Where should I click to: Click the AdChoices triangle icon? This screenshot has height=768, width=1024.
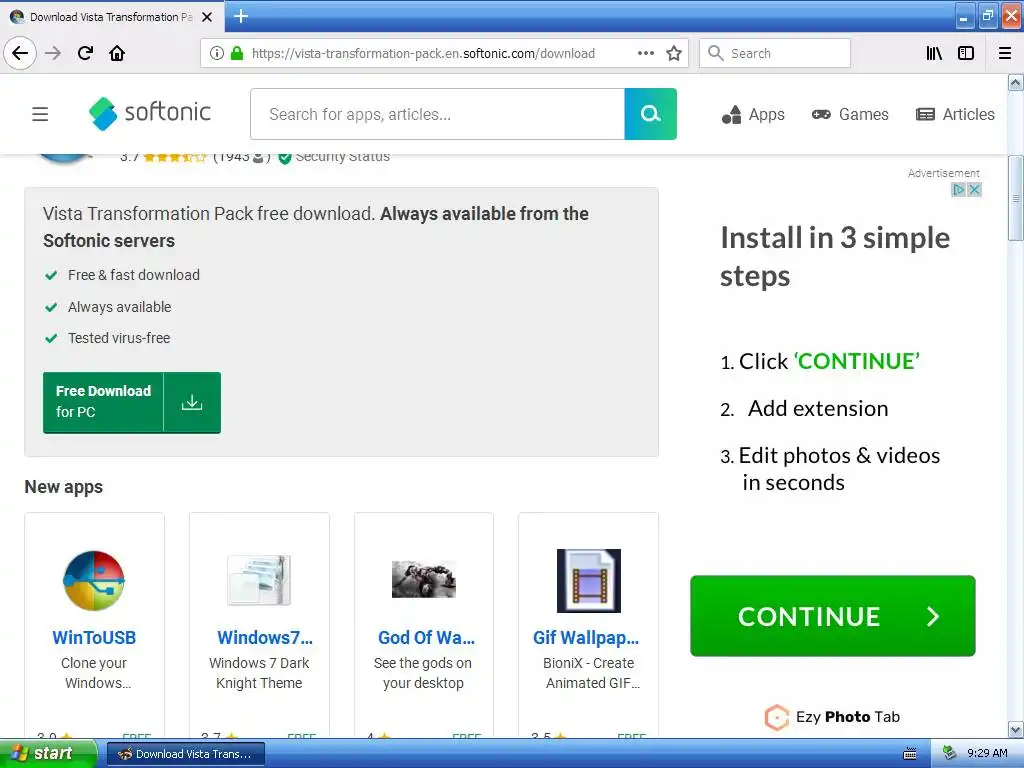(x=959, y=189)
